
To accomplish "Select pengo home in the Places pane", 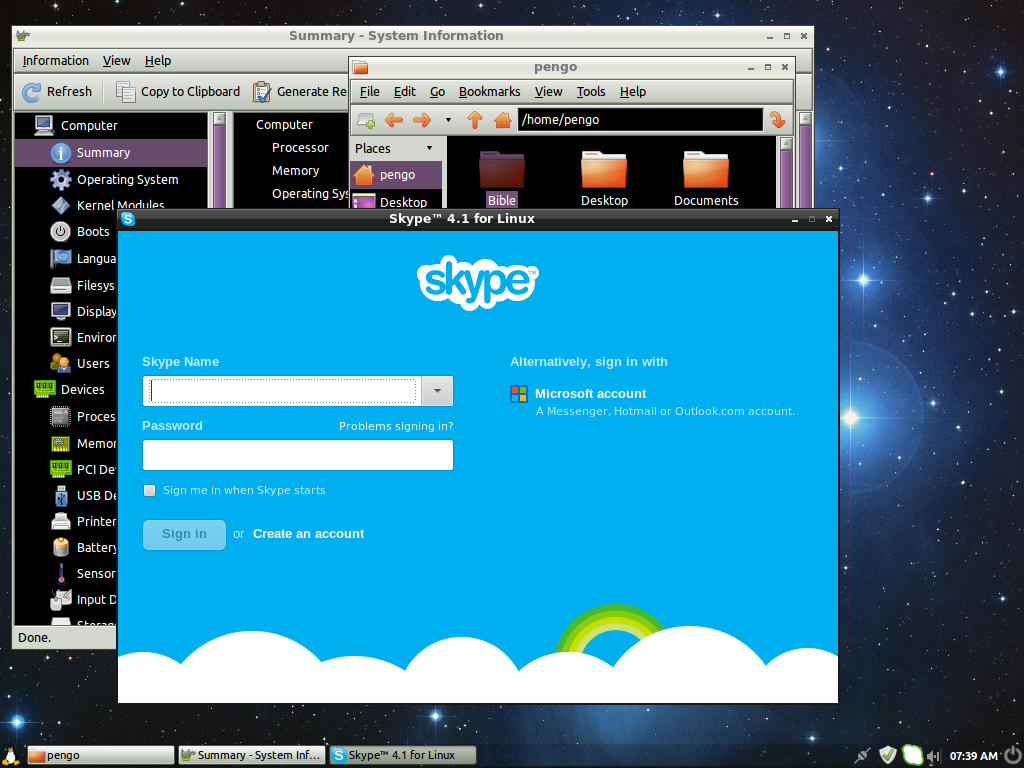I will pos(396,175).
